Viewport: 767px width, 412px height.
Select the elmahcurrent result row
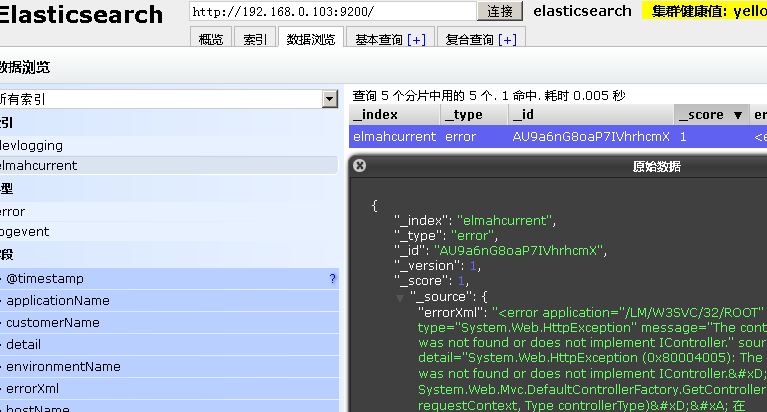point(558,137)
